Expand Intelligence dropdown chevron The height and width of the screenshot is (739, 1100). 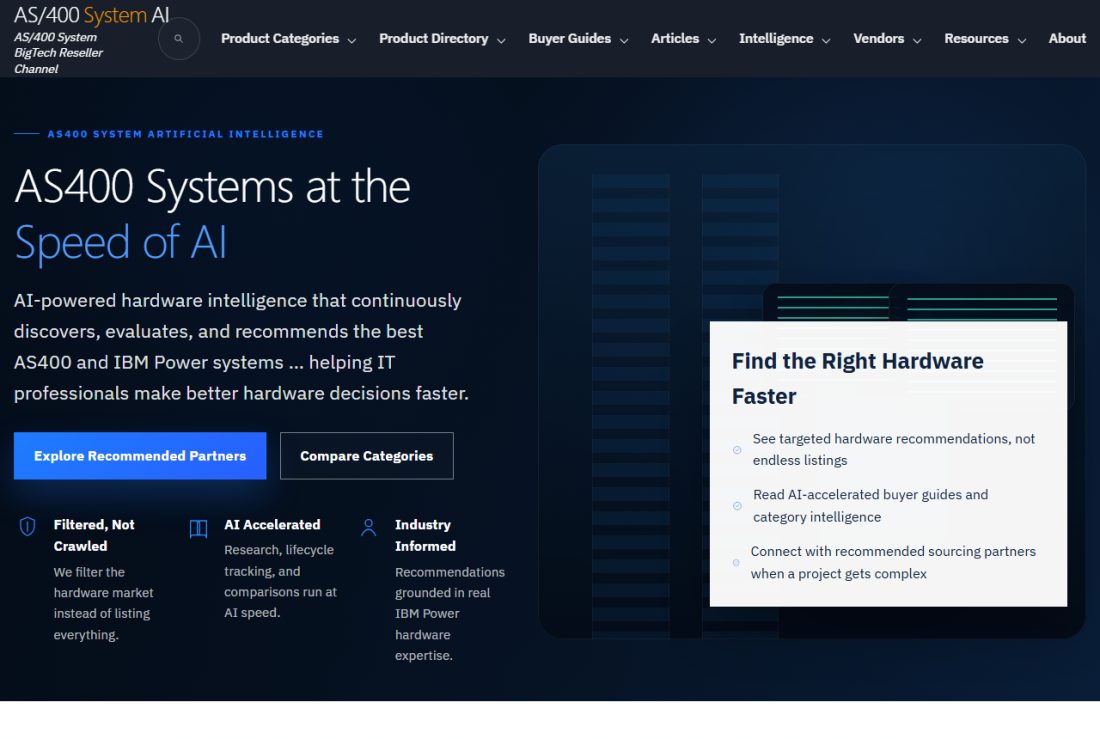coord(826,41)
